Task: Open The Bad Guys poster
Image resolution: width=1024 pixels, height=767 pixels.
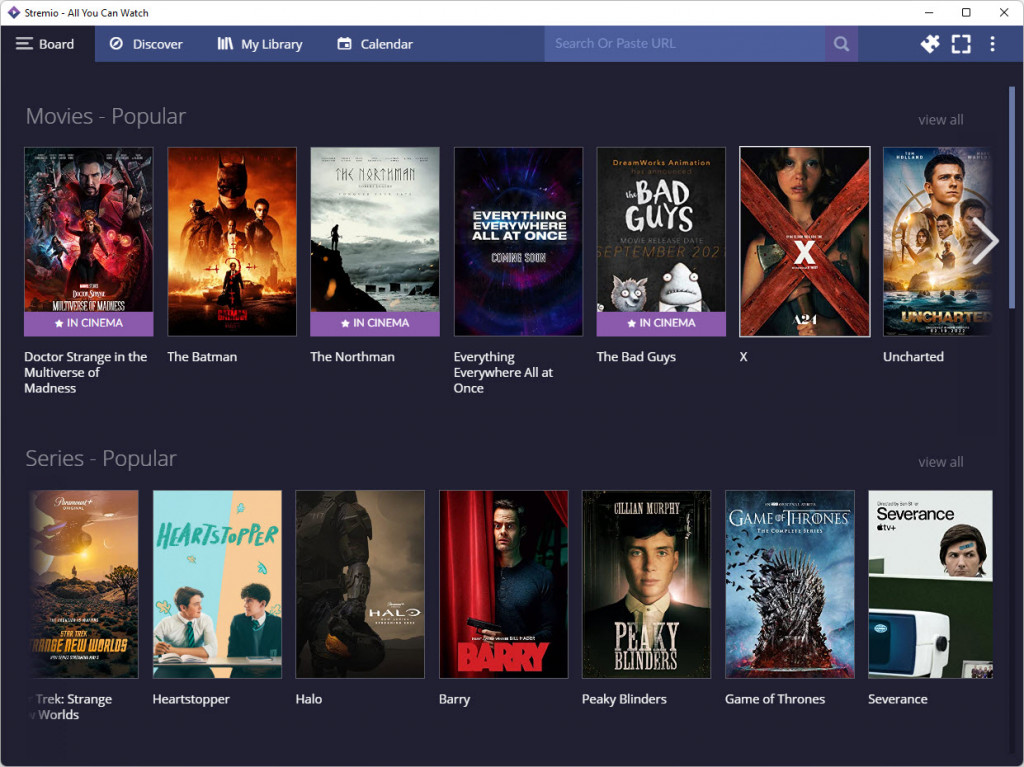Action: (x=661, y=242)
